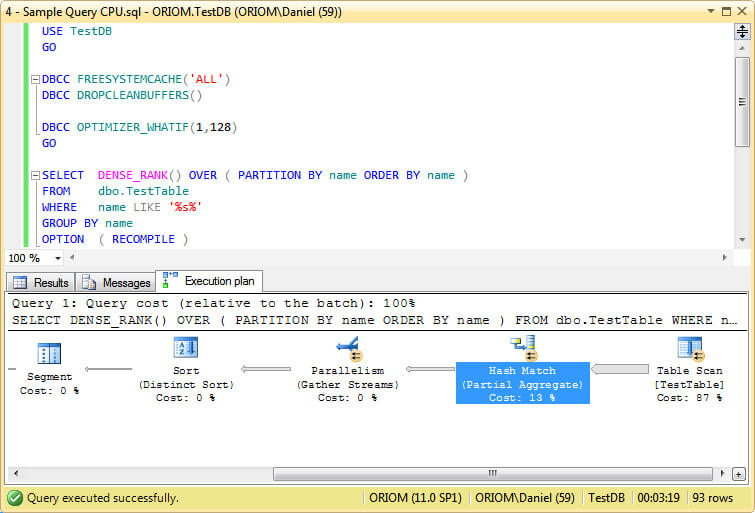Viewport: 755px width, 513px height.
Task: Open the active files dropdown arrow in title bar
Action: coord(711,11)
